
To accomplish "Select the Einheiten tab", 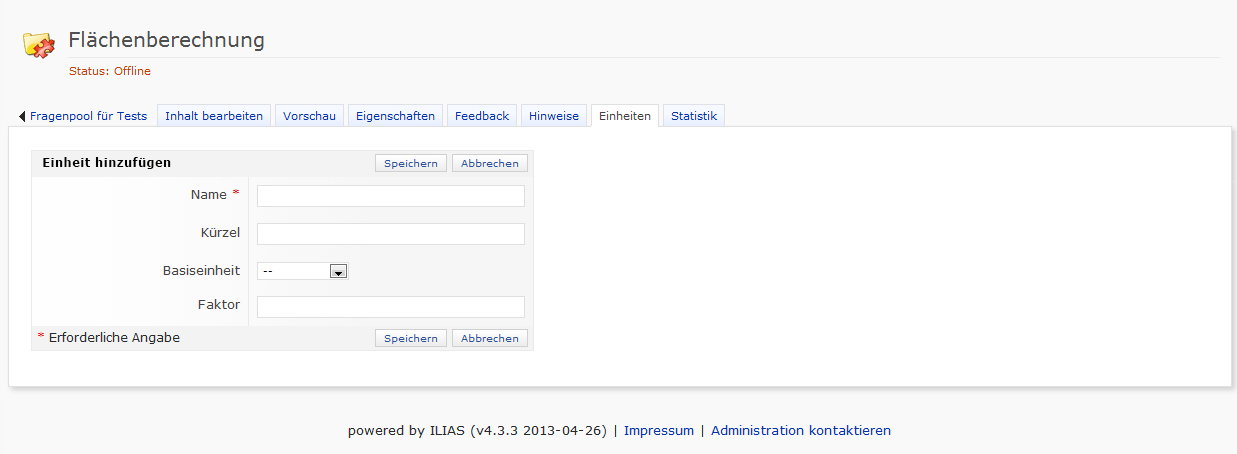I will 625,116.
